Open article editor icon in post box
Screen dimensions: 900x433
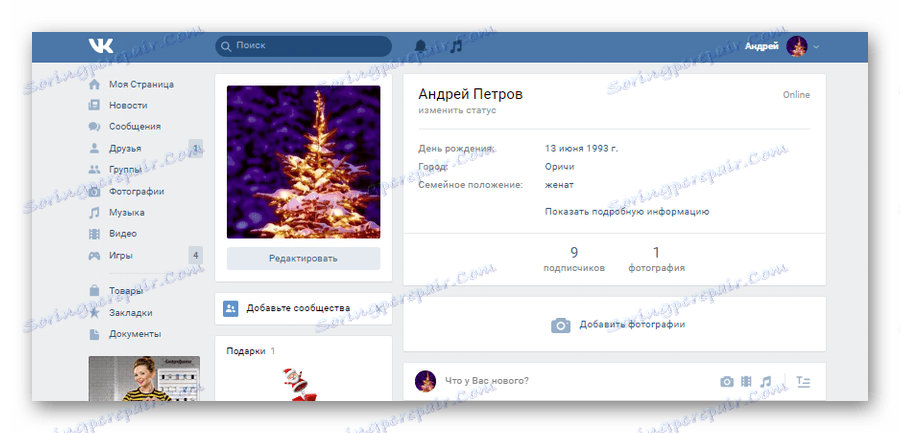(x=804, y=381)
